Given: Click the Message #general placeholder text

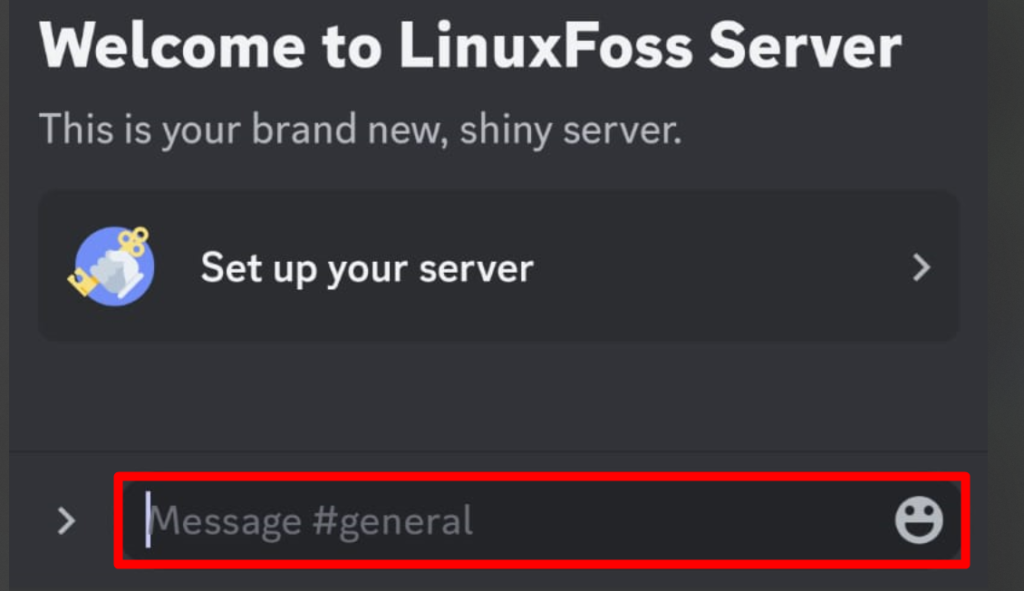Looking at the screenshot, I should click(310, 521).
